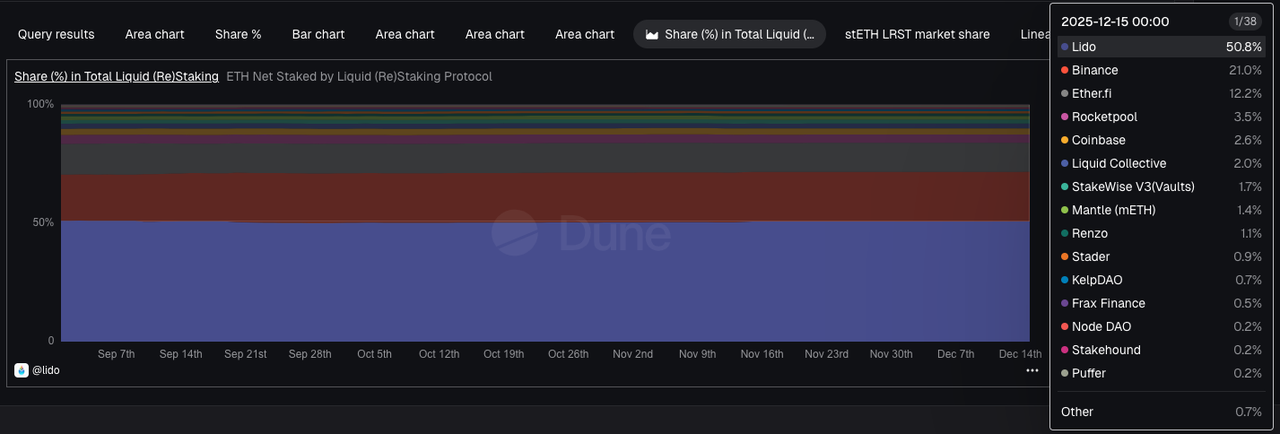1280x434 pixels.
Task: Click the 21.0% value for Binance
Action: [1245, 70]
